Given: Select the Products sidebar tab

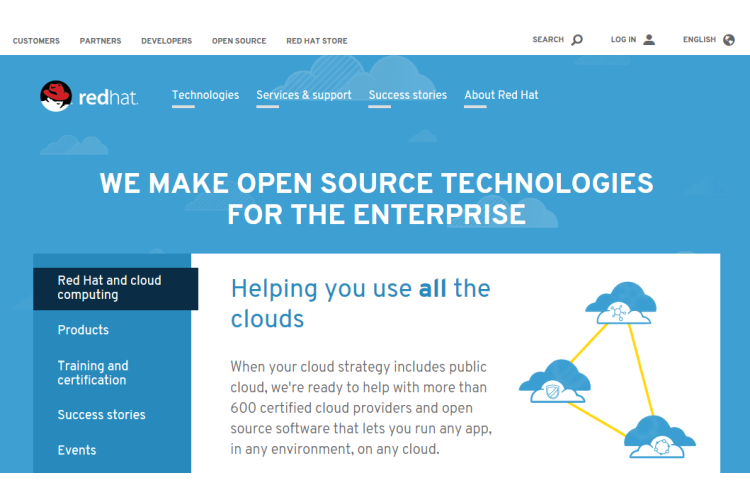Looking at the screenshot, I should 83,330.
